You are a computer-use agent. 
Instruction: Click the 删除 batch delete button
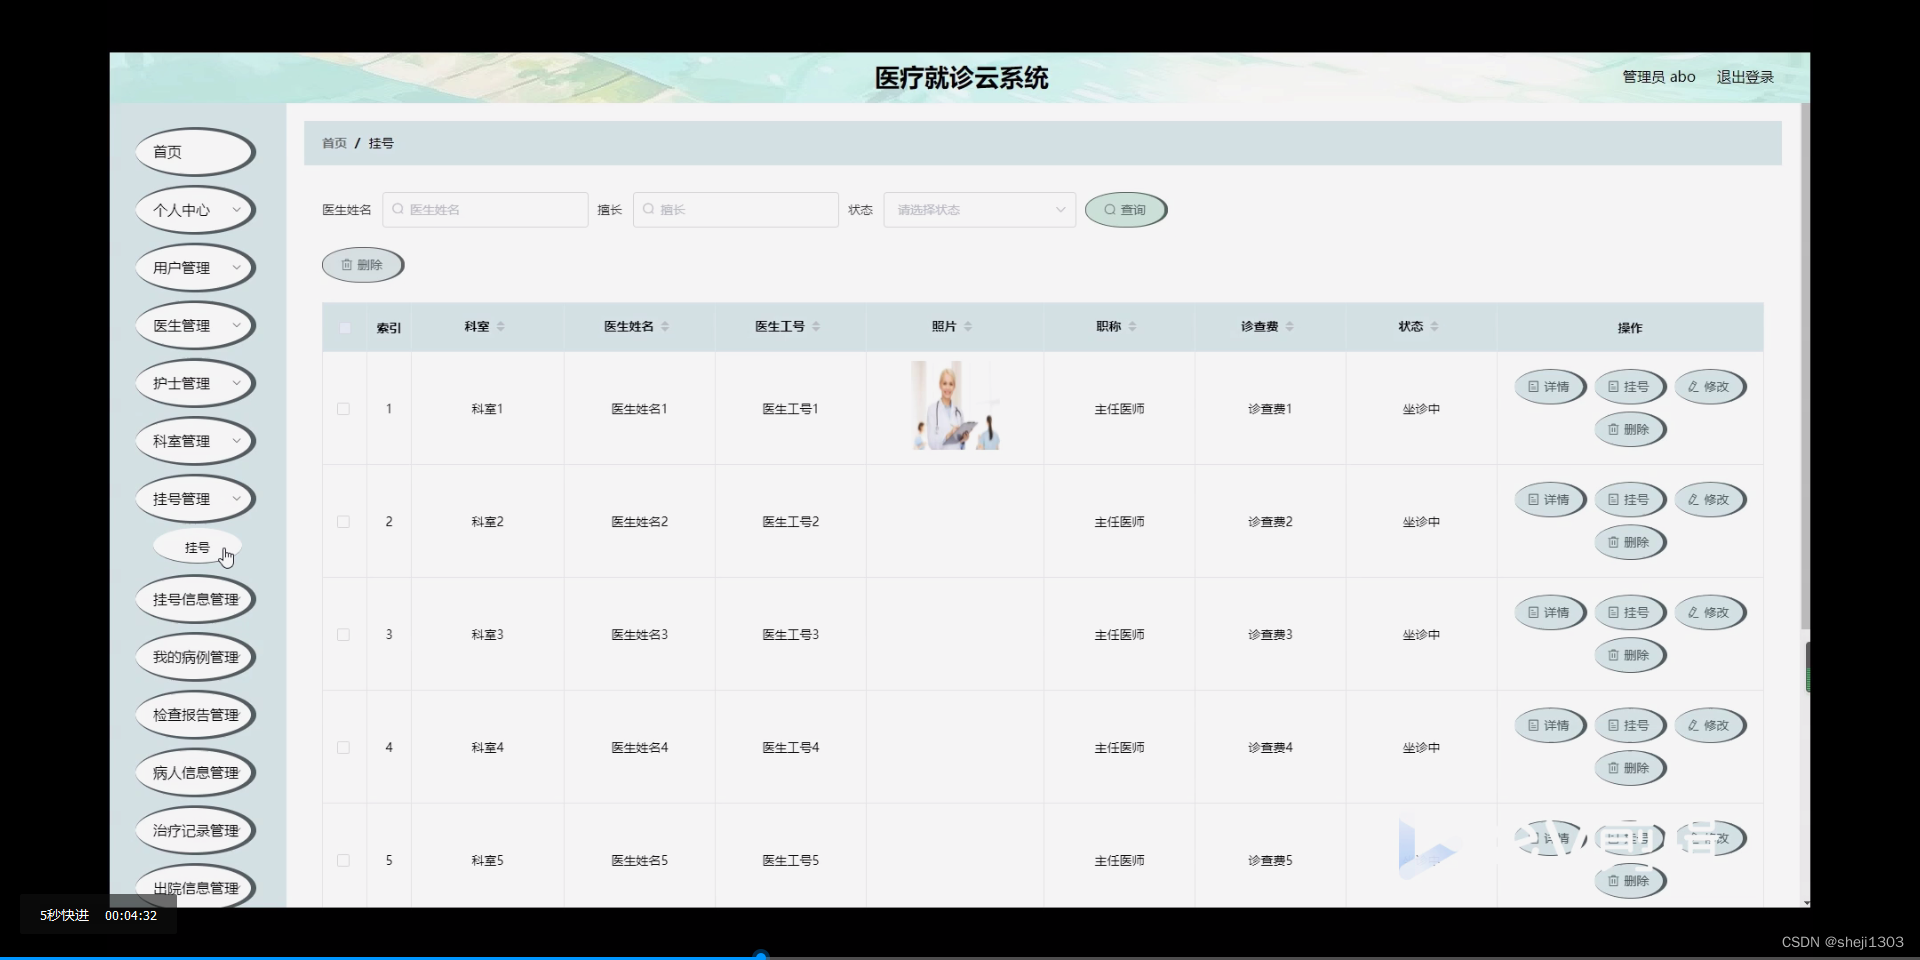pyautogui.click(x=362, y=264)
